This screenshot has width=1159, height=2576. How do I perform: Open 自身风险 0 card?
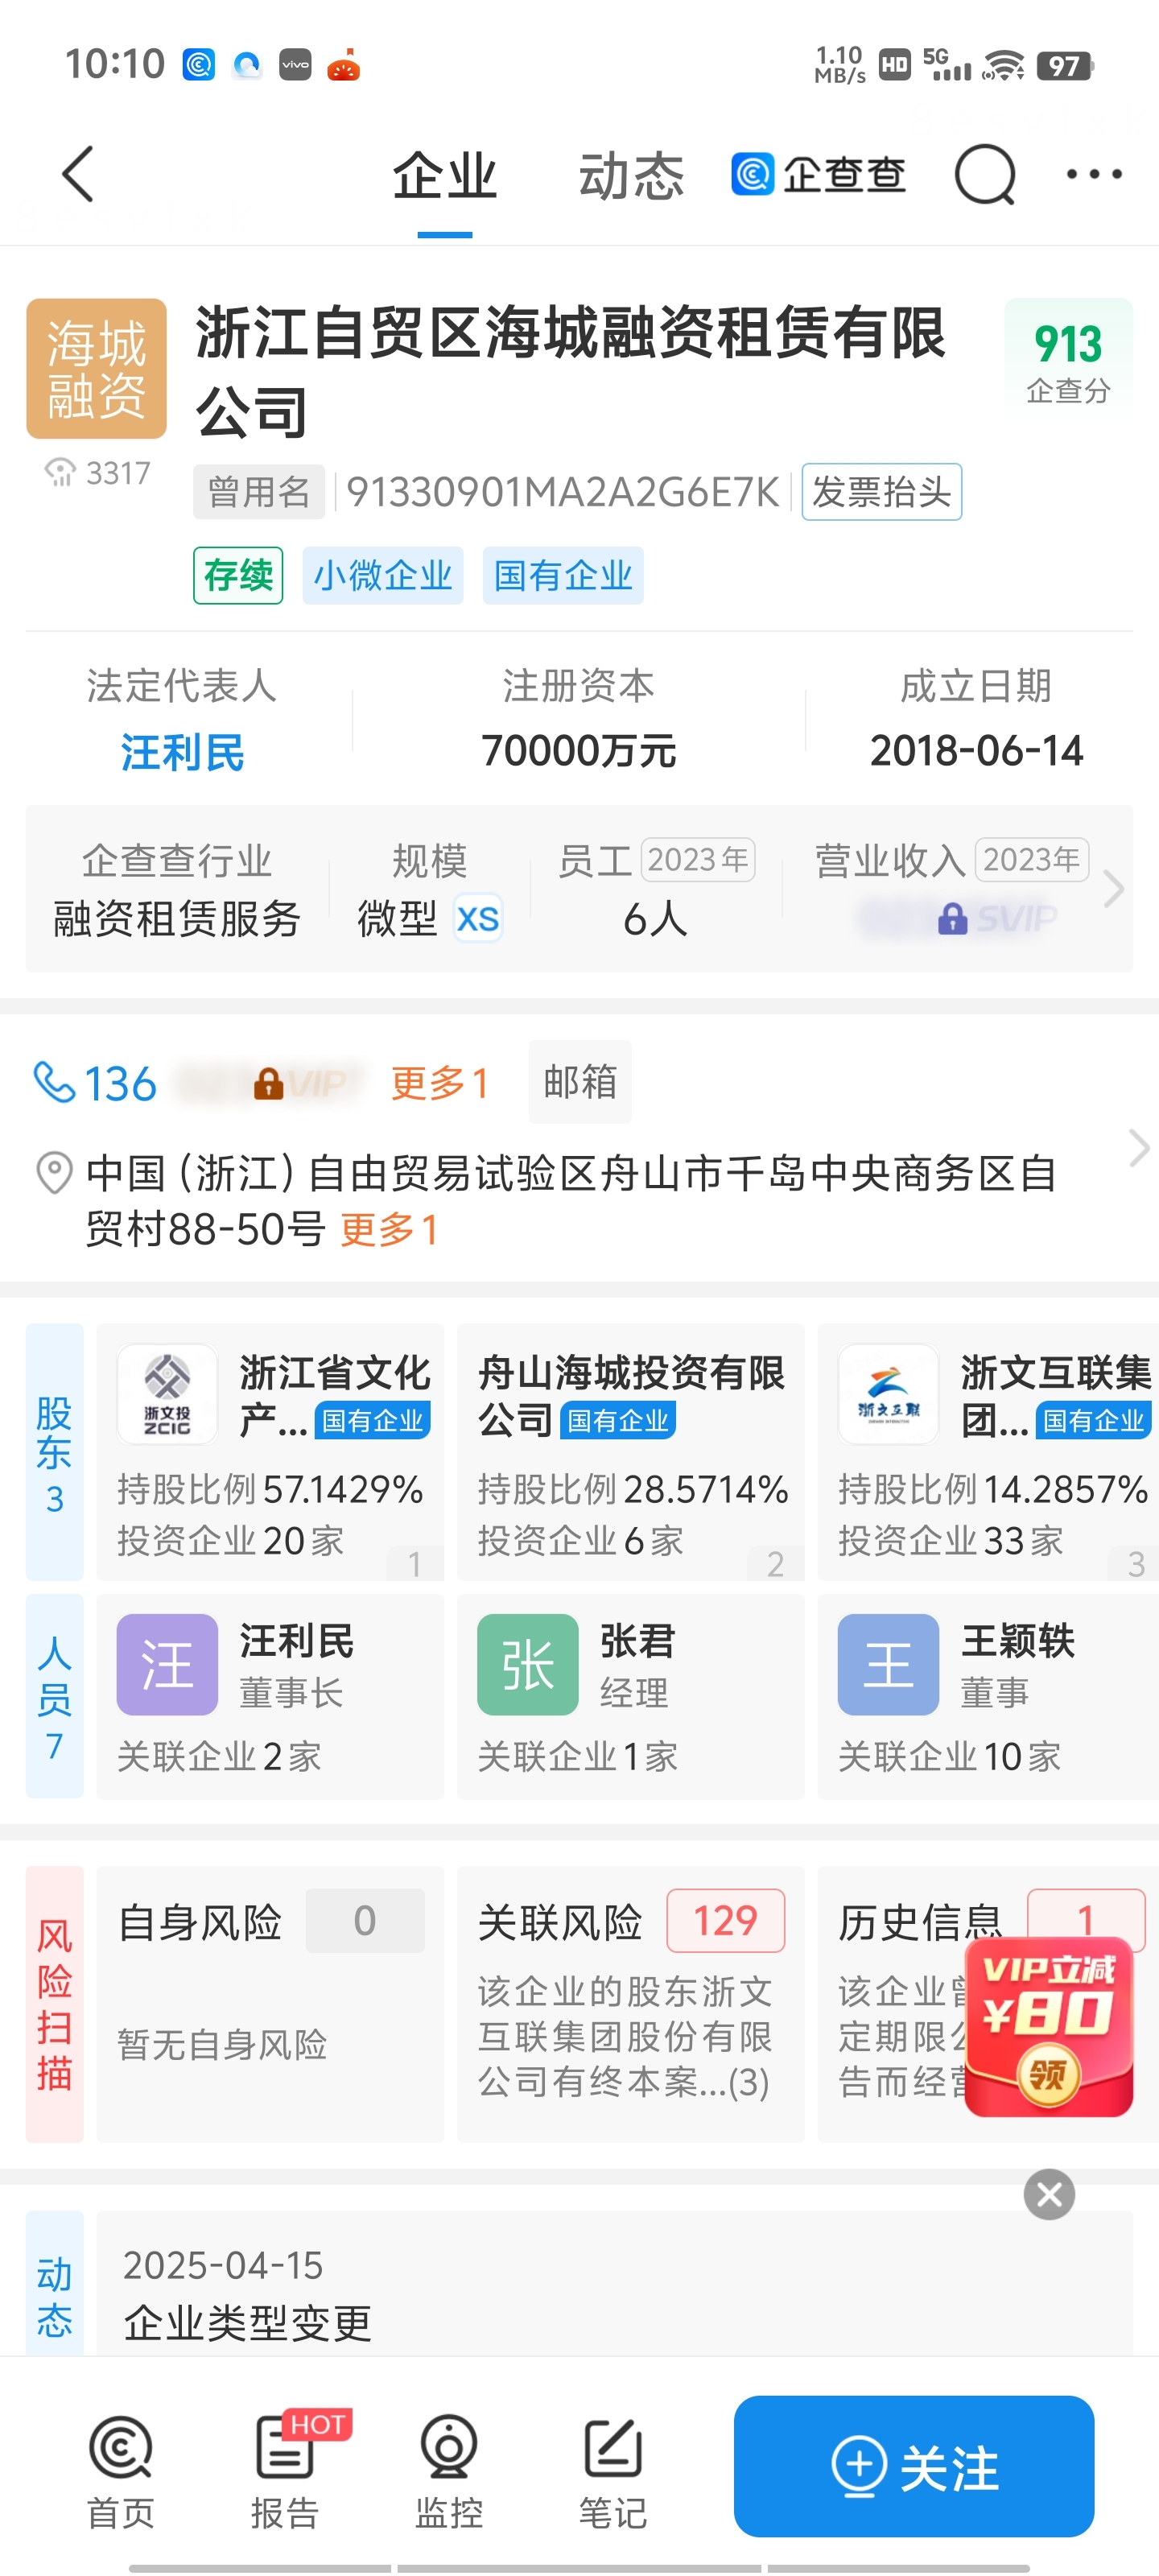(x=270, y=2003)
